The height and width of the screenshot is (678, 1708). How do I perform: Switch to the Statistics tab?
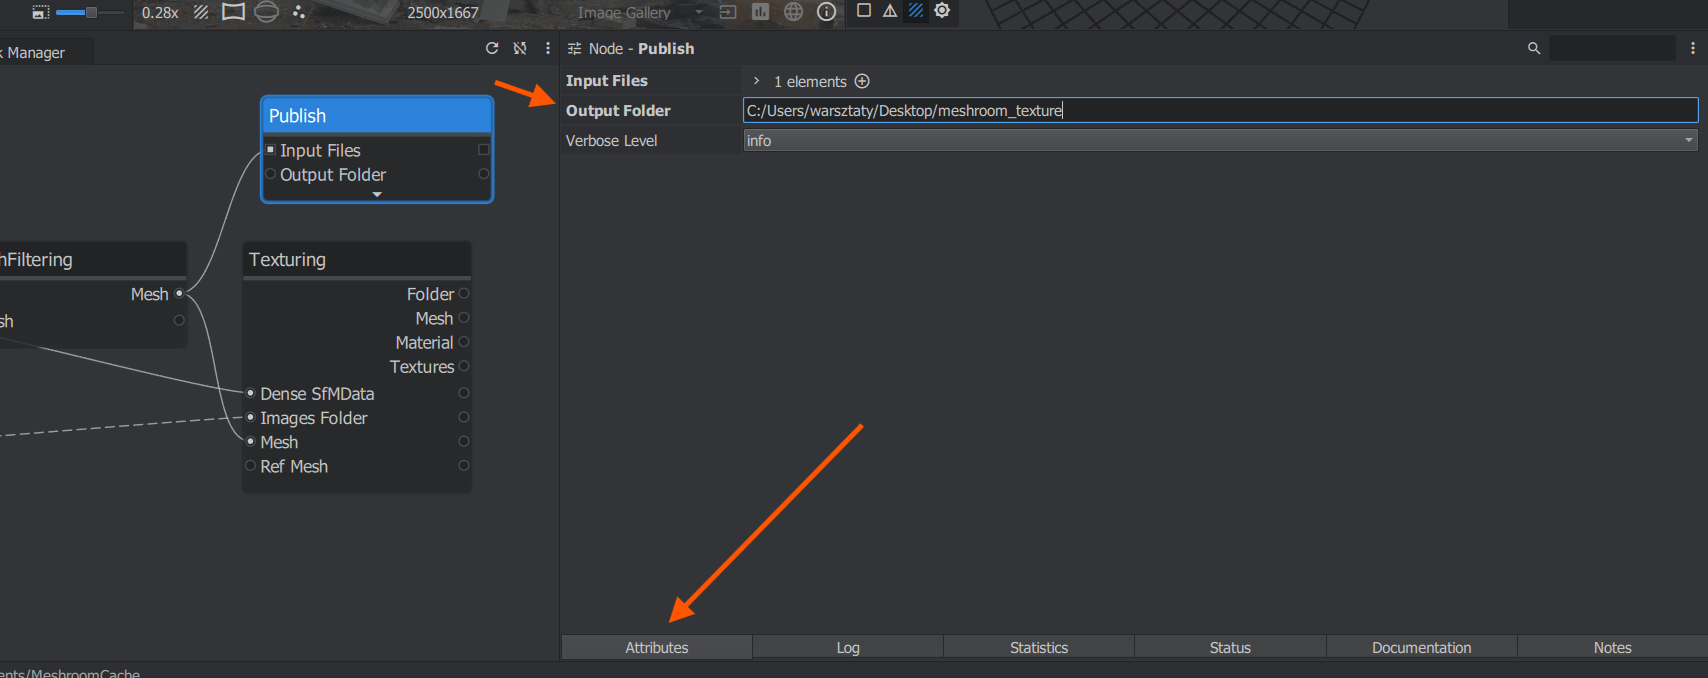1039,647
